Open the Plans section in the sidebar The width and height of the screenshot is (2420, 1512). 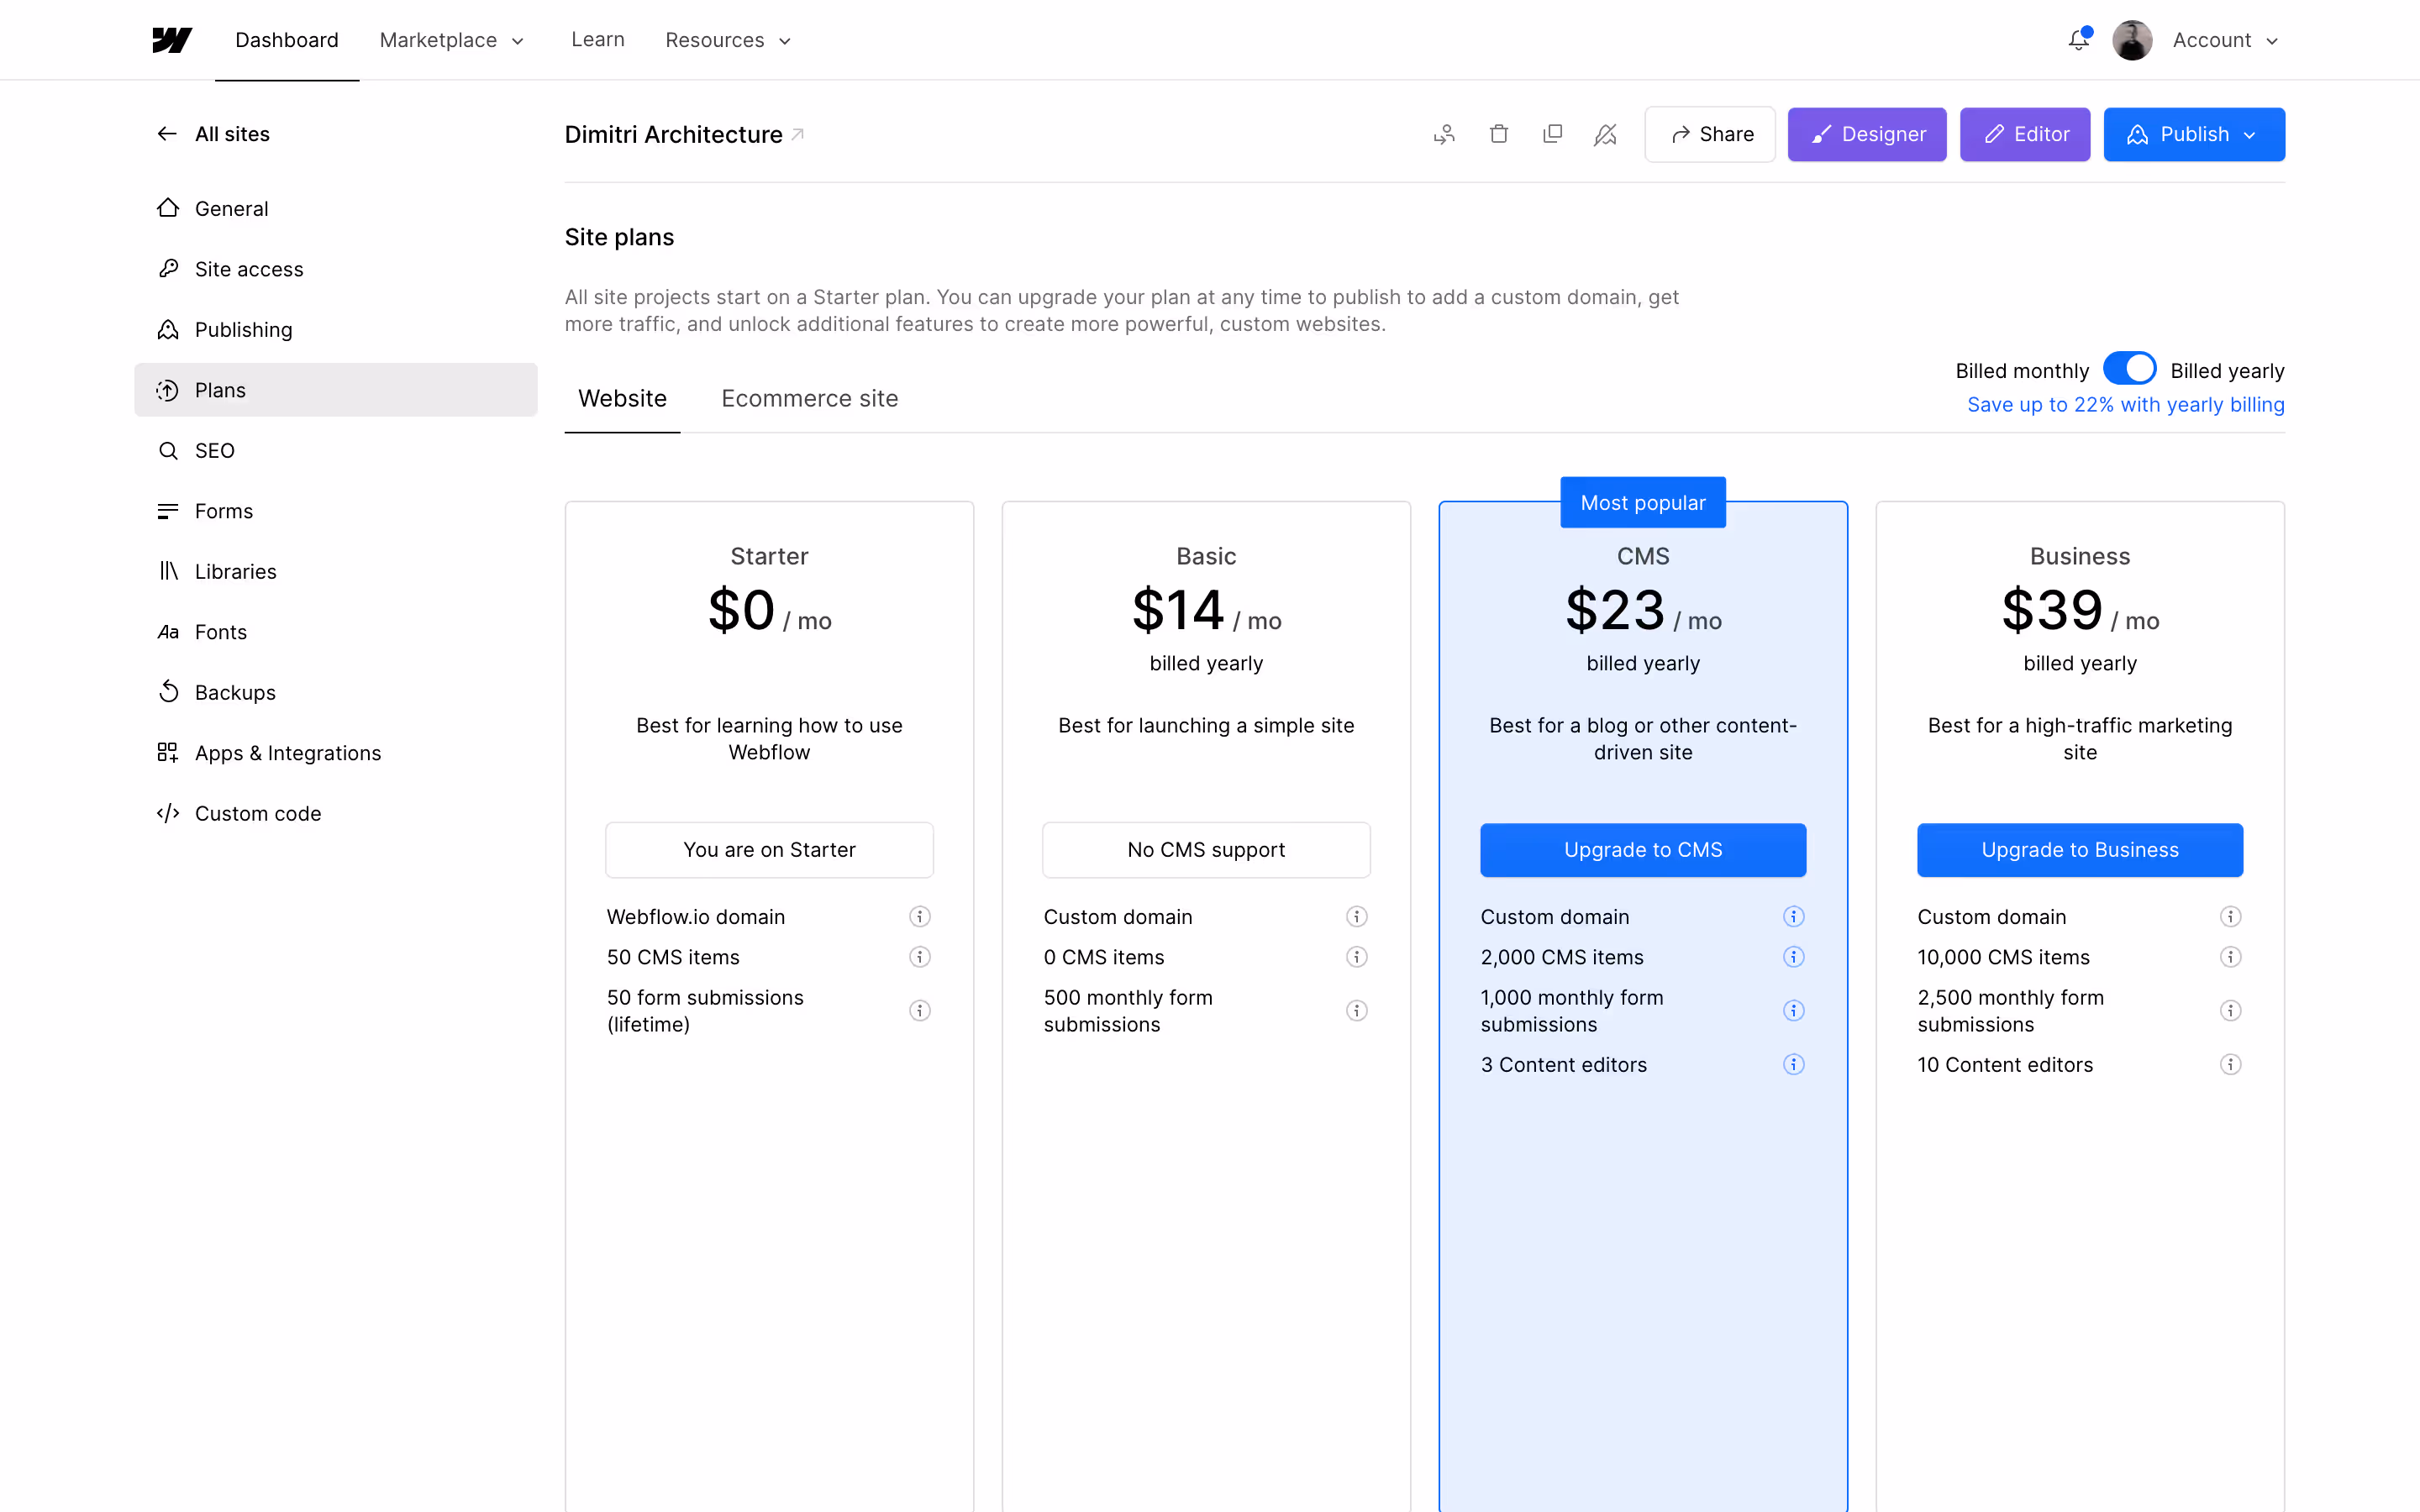pos(220,390)
